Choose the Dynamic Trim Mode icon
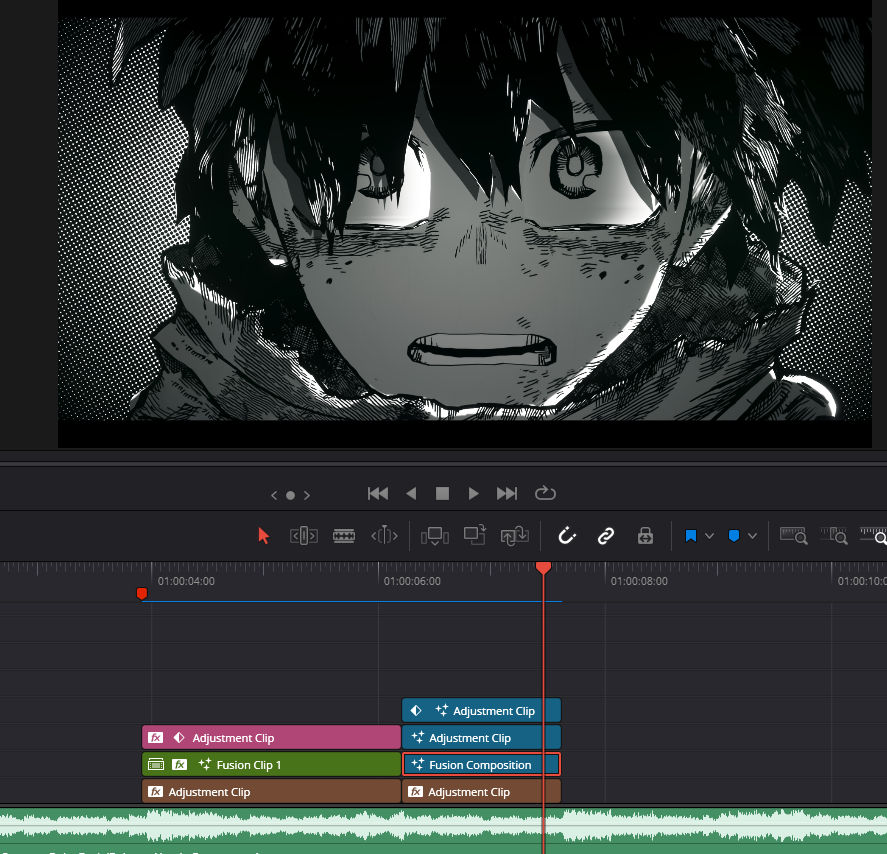 point(384,535)
